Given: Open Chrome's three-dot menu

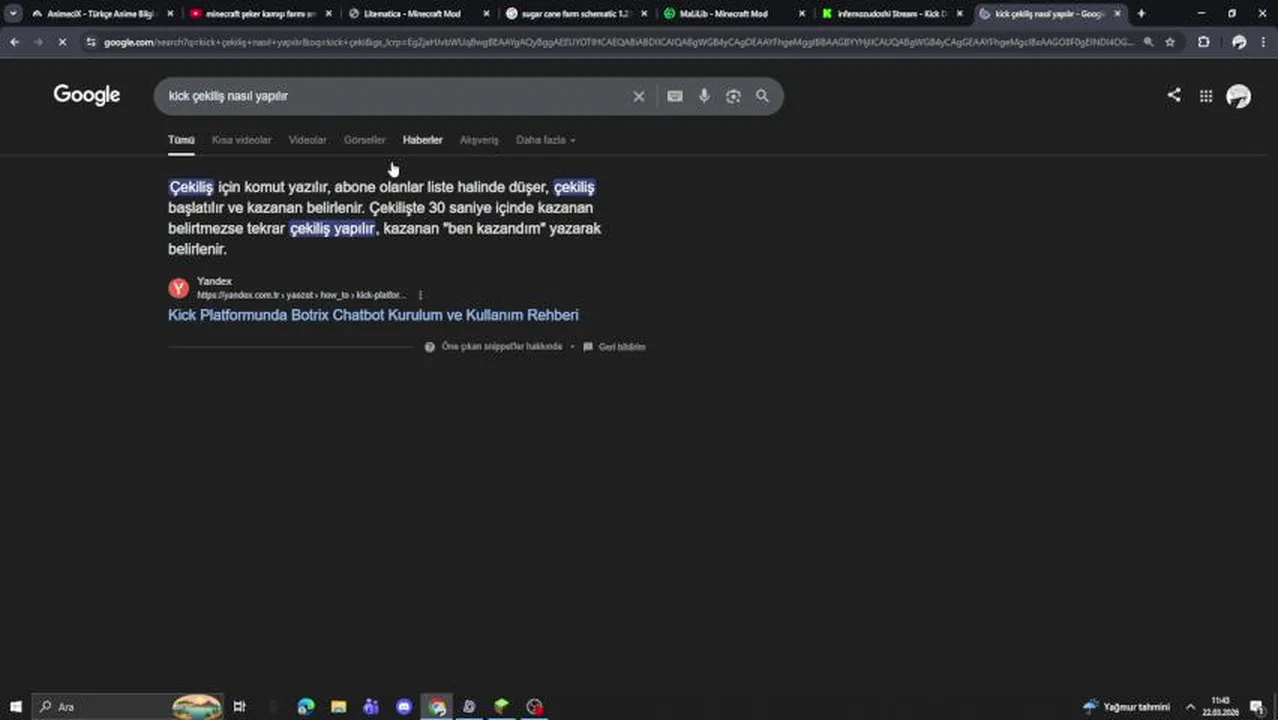Looking at the screenshot, I should pos(1264,42).
